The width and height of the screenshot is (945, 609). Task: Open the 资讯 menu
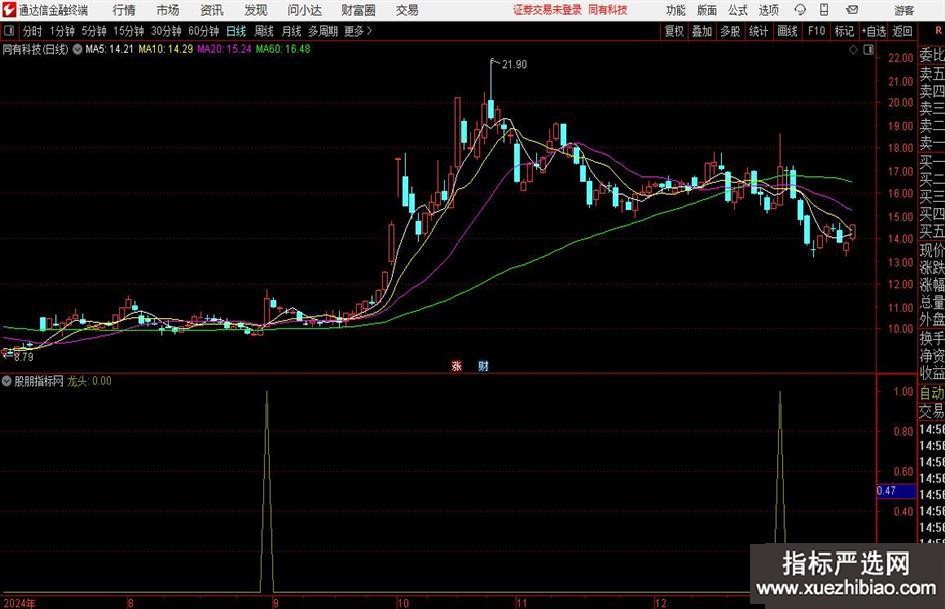point(212,10)
